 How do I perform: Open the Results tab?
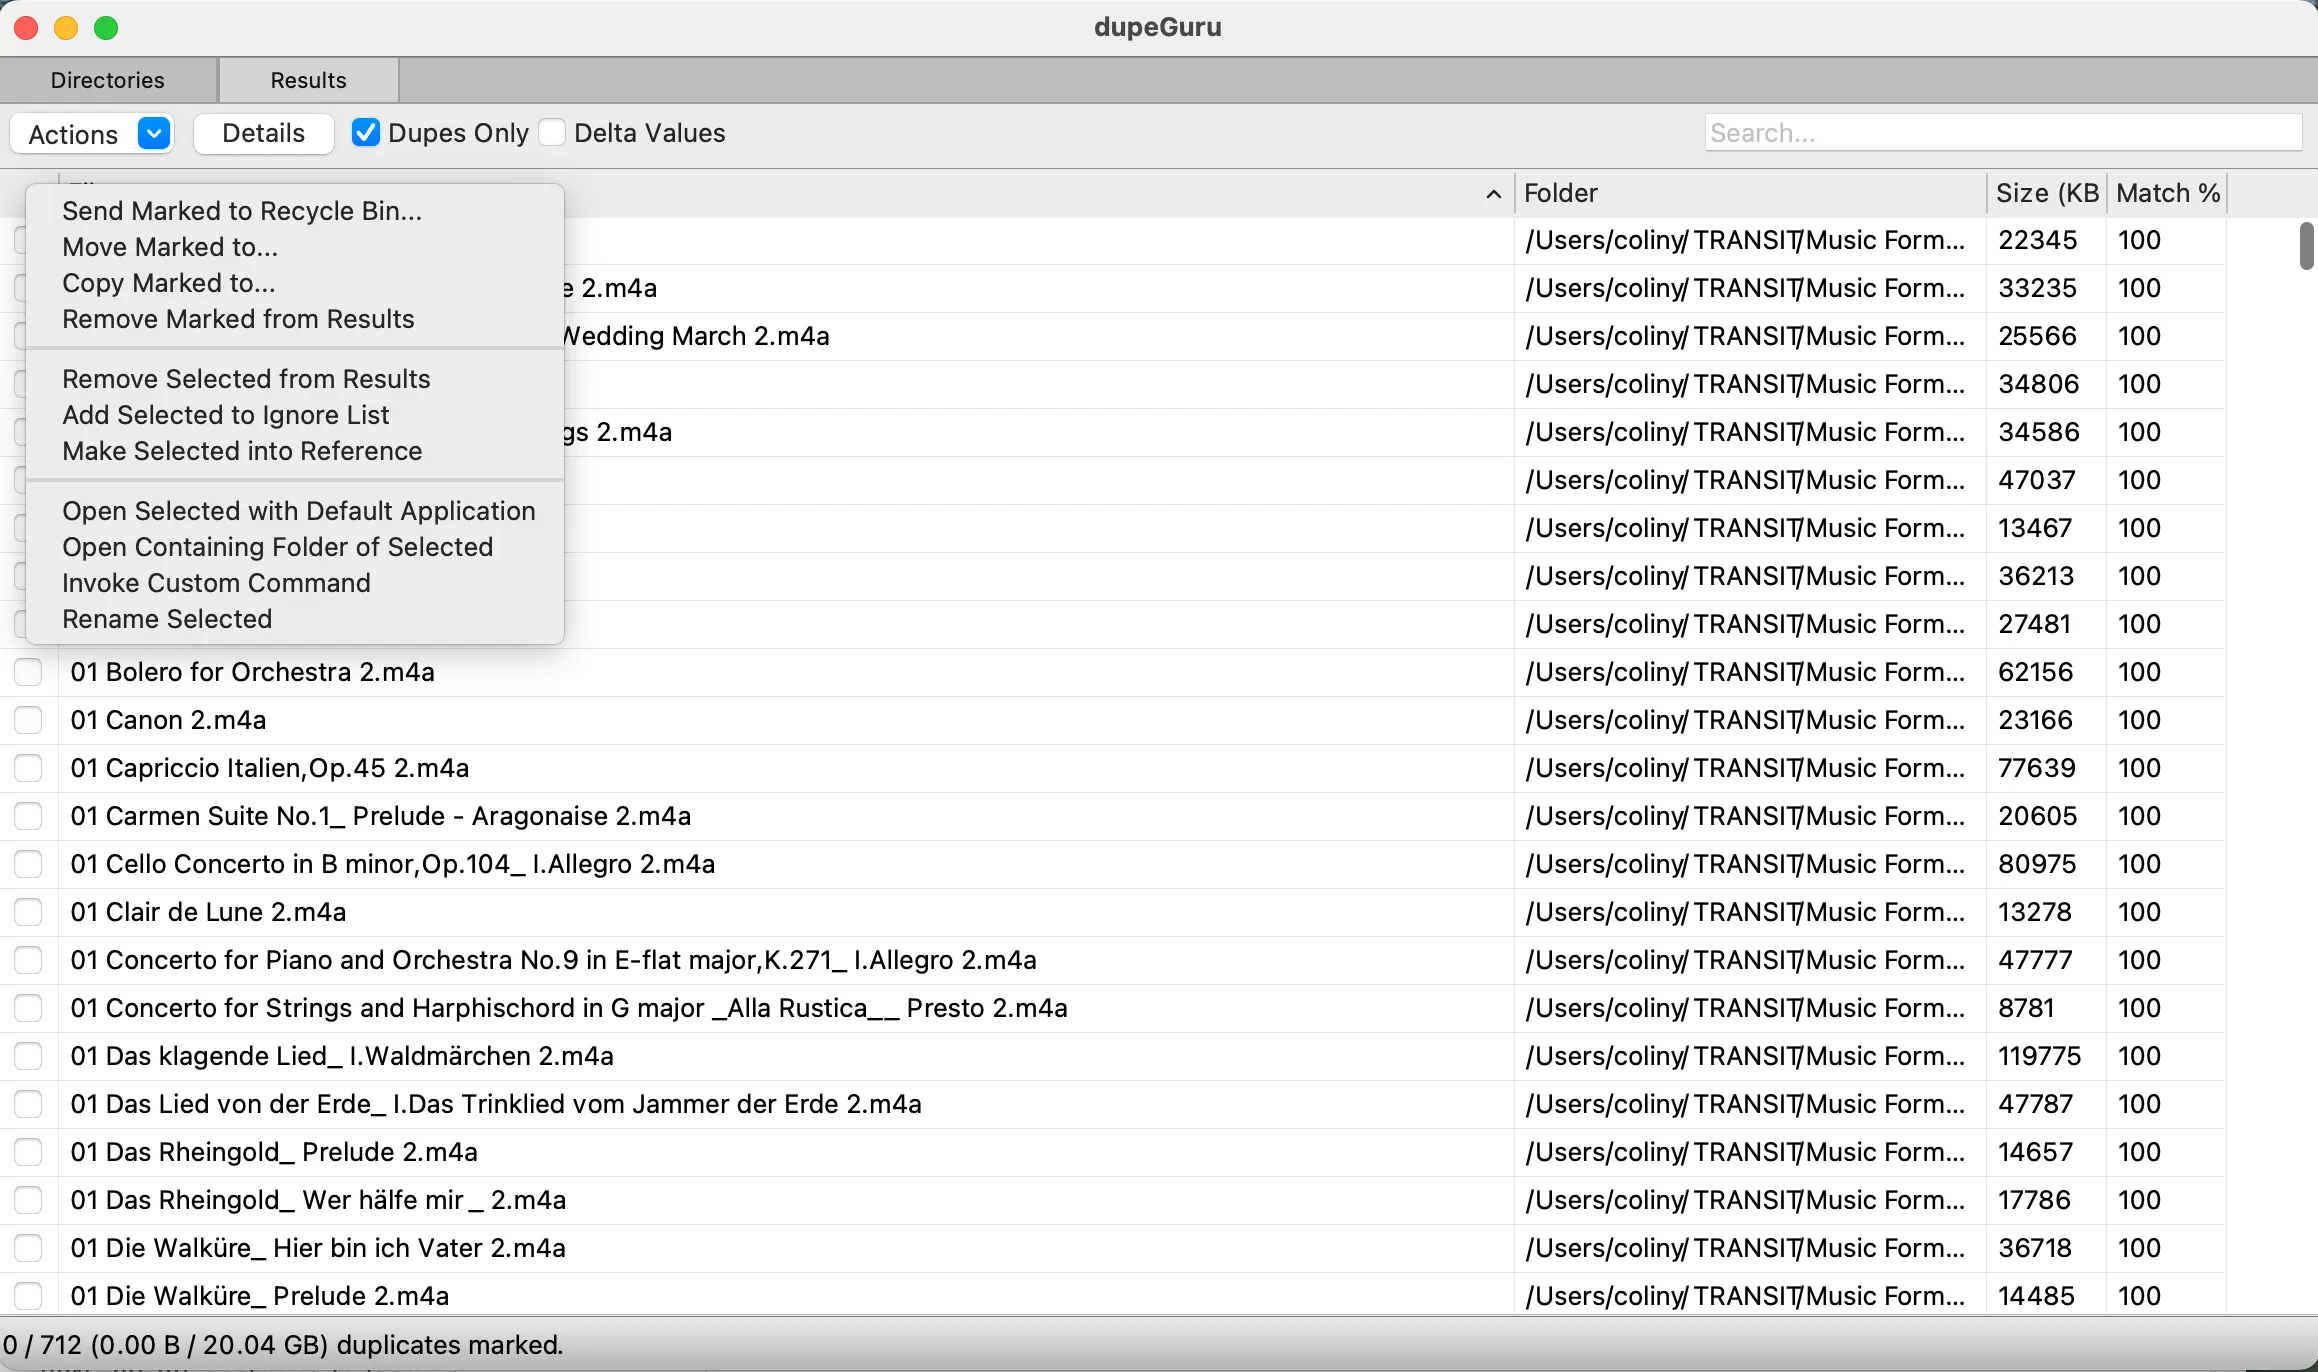[308, 80]
